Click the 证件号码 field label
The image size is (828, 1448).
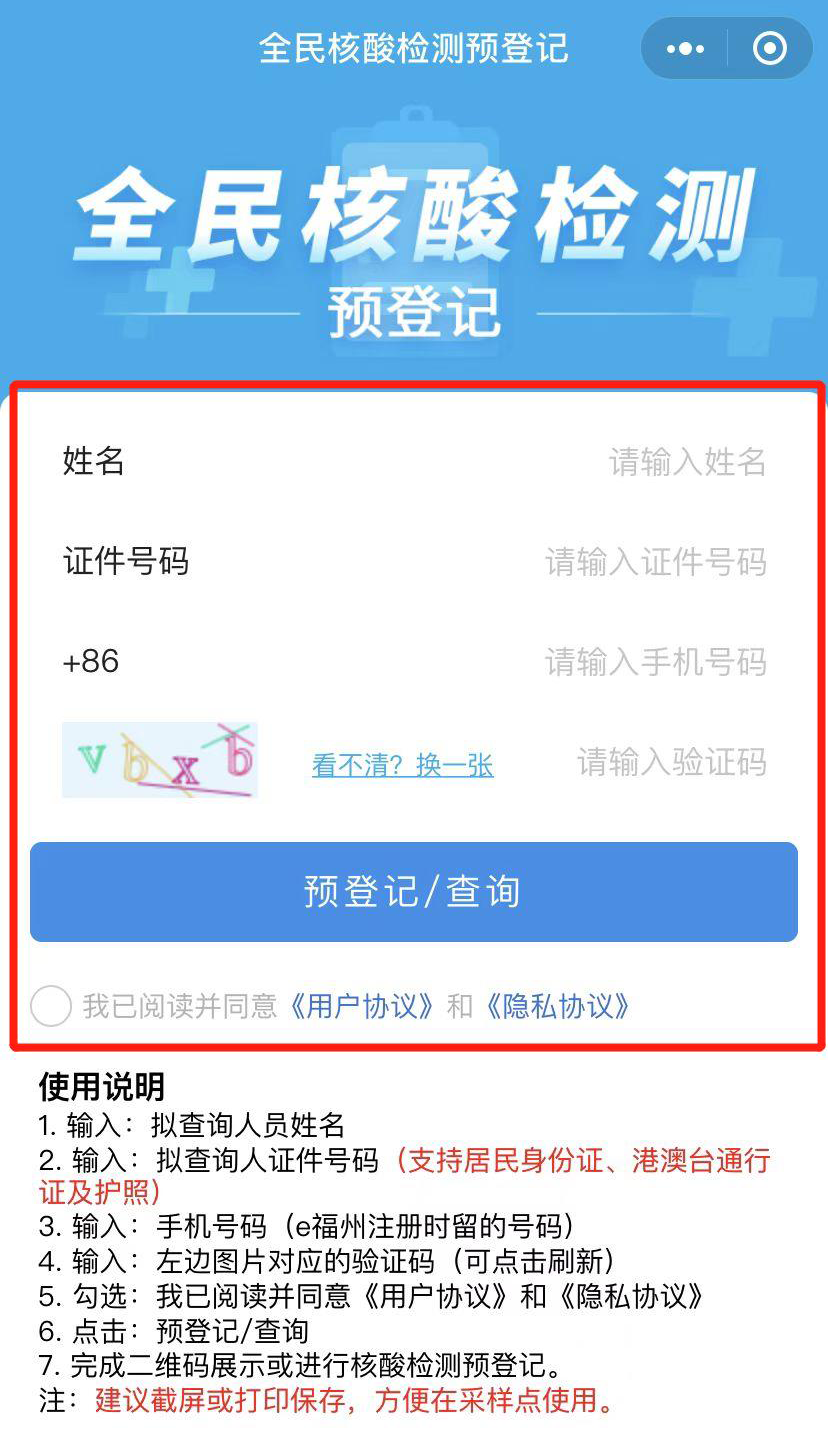click(126, 561)
